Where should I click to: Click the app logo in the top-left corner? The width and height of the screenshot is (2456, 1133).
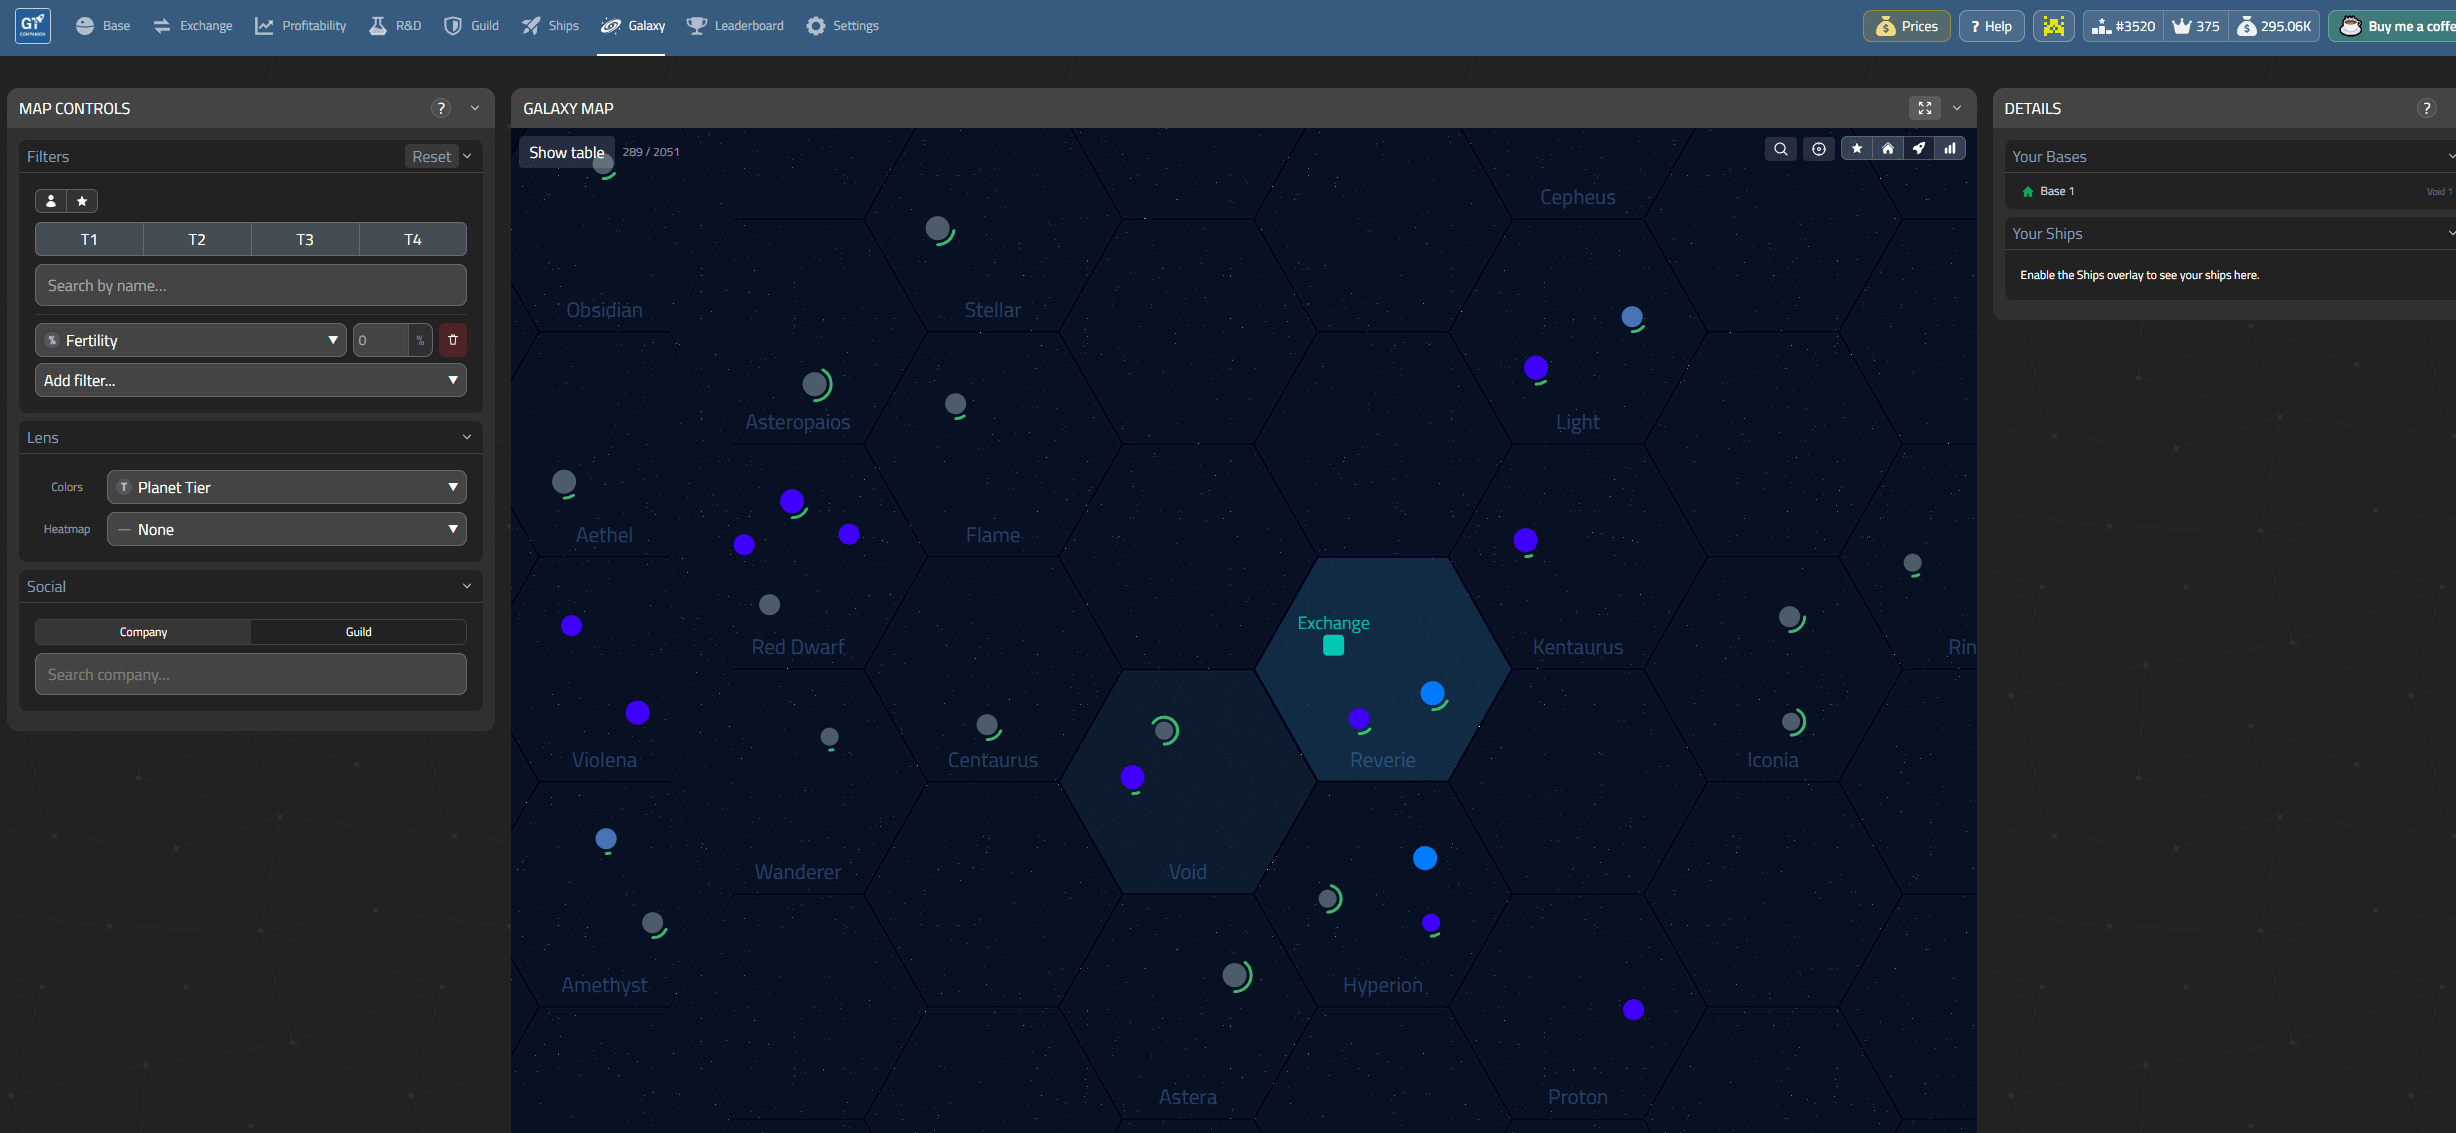coord(33,26)
